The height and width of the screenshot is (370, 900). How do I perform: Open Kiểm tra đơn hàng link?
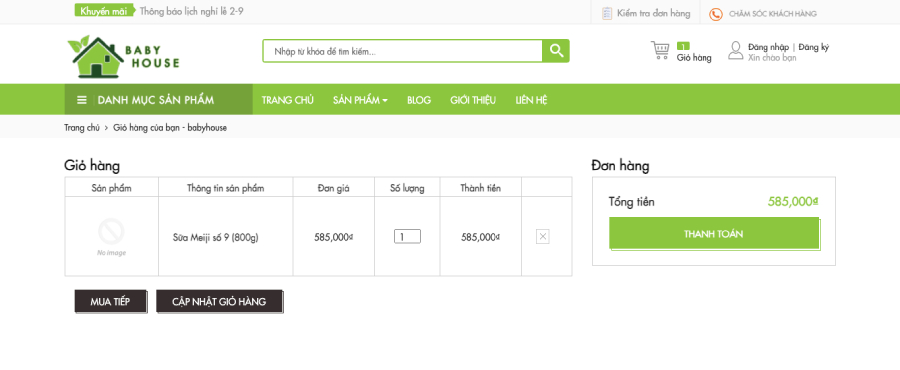point(654,13)
